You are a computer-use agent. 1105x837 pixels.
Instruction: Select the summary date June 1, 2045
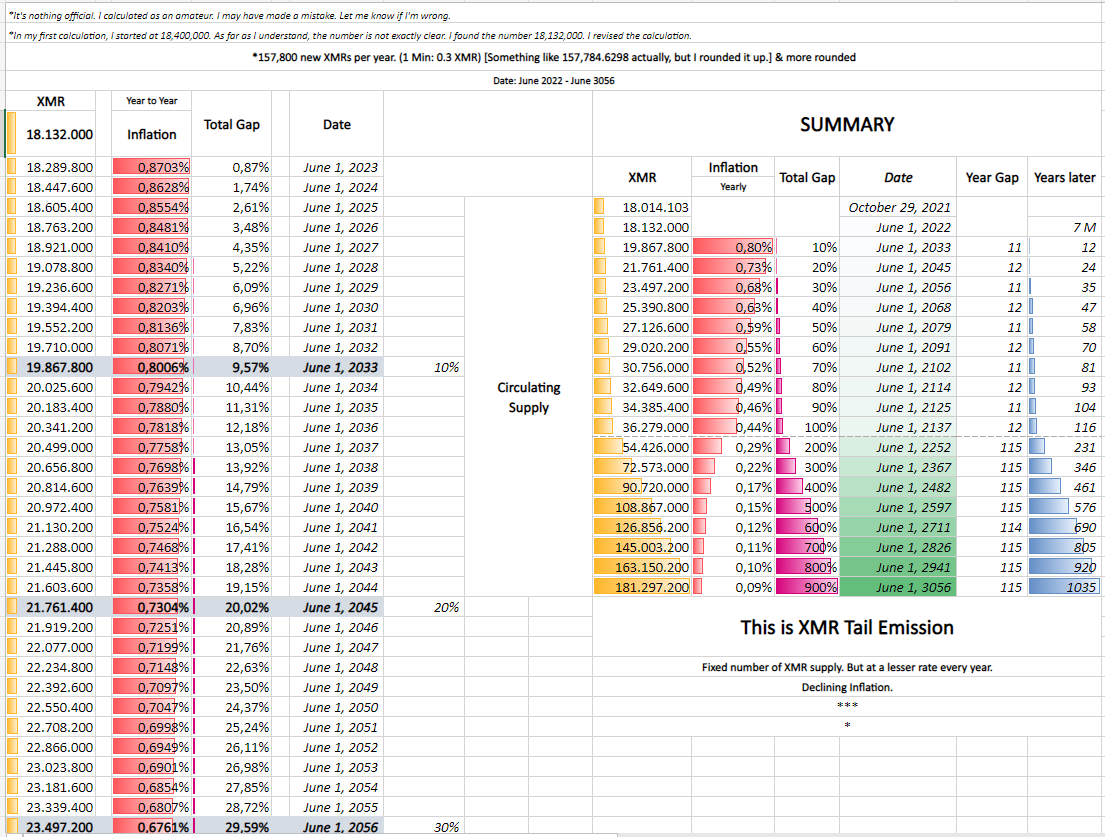[x=899, y=267]
